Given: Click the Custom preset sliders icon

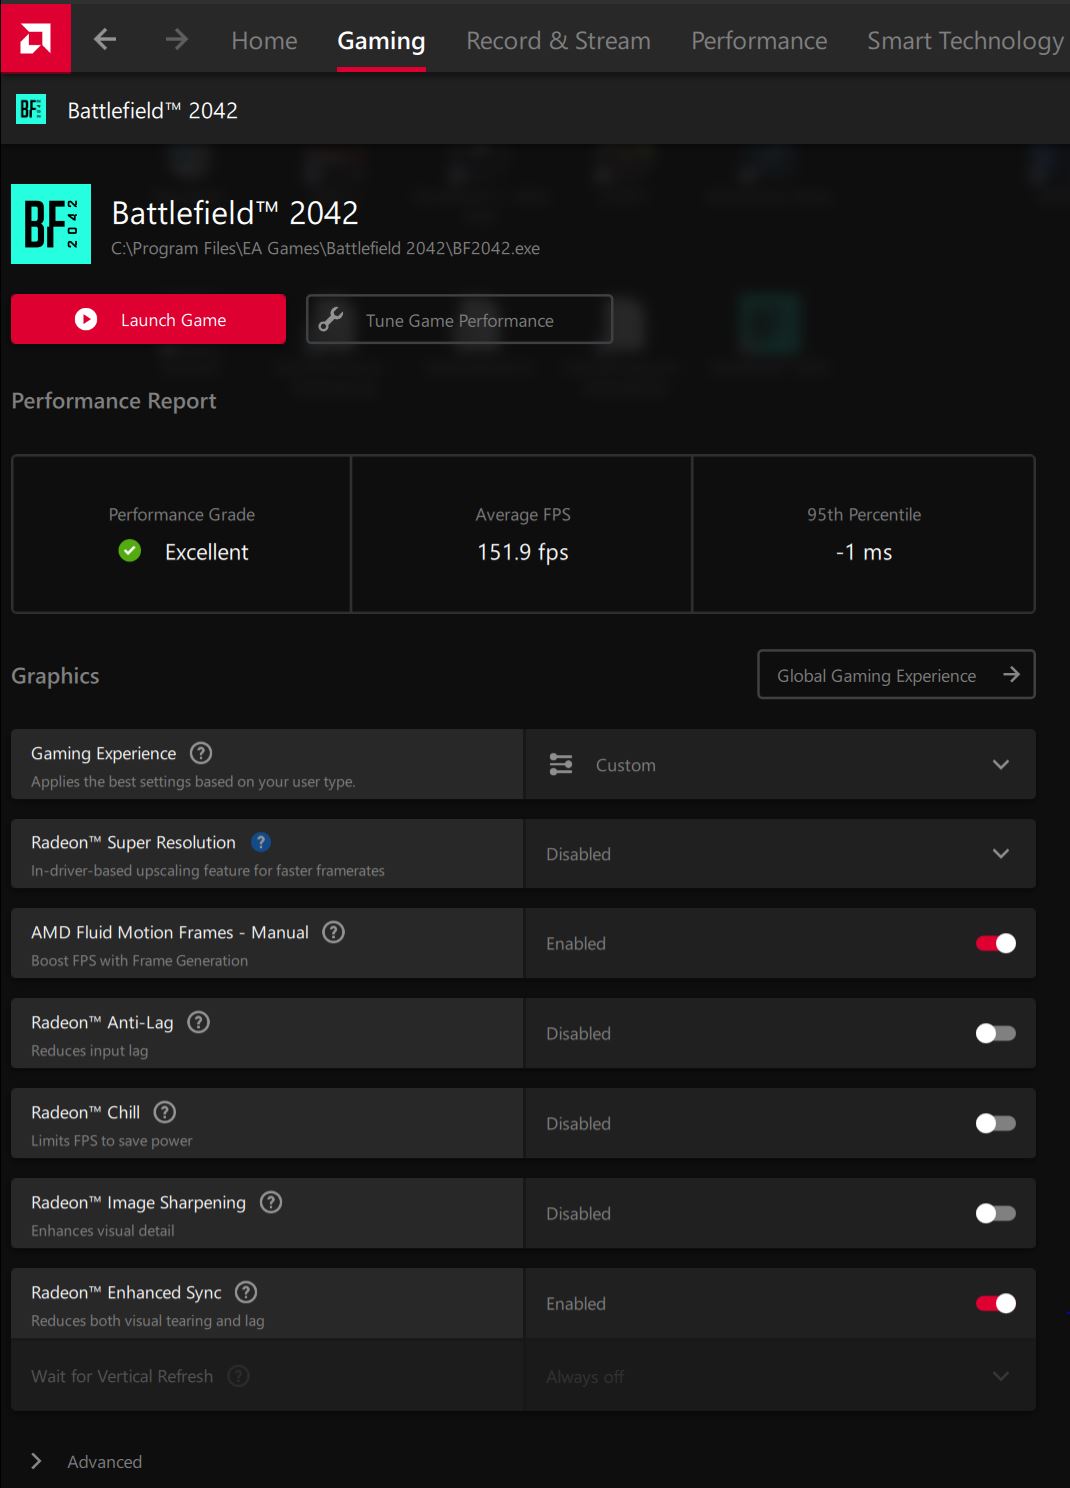Looking at the screenshot, I should point(561,765).
